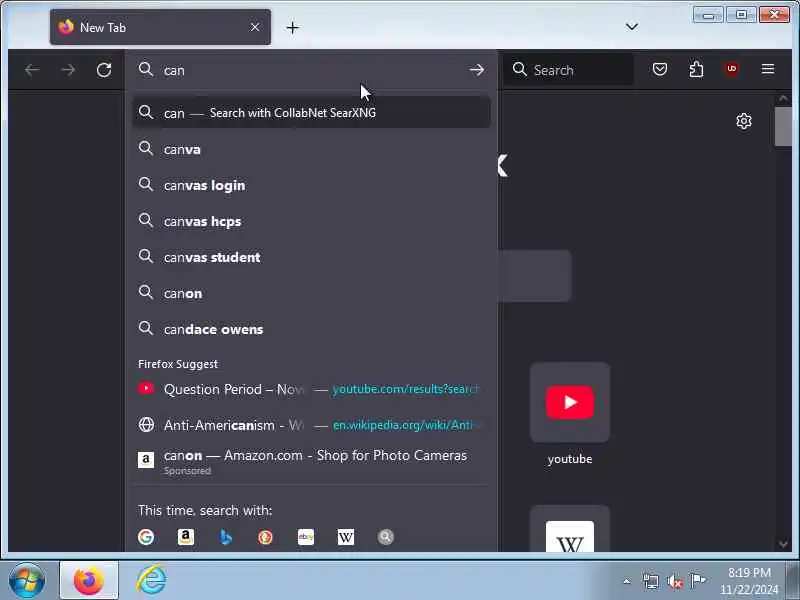Open the Extensions puzzle-piece icon

[696, 69]
